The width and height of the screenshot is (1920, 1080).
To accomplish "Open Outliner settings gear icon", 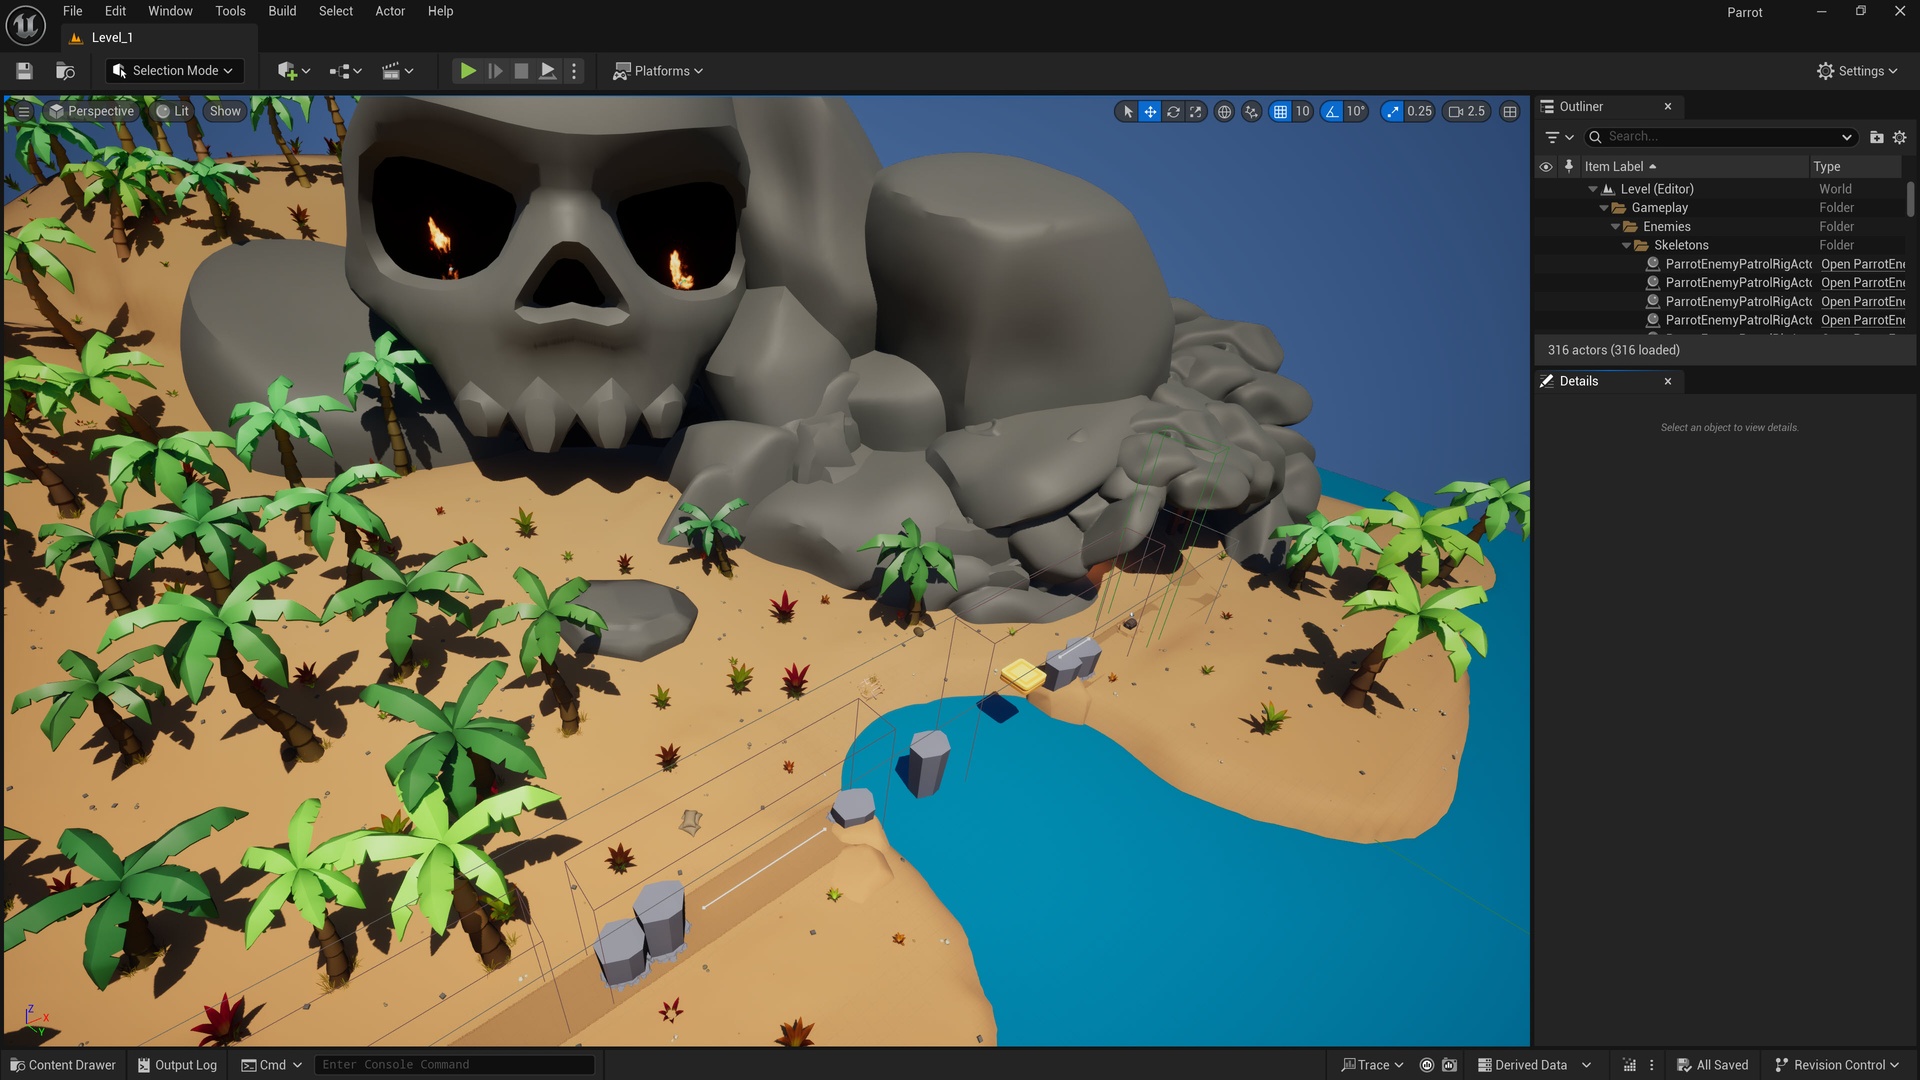I will point(1900,137).
